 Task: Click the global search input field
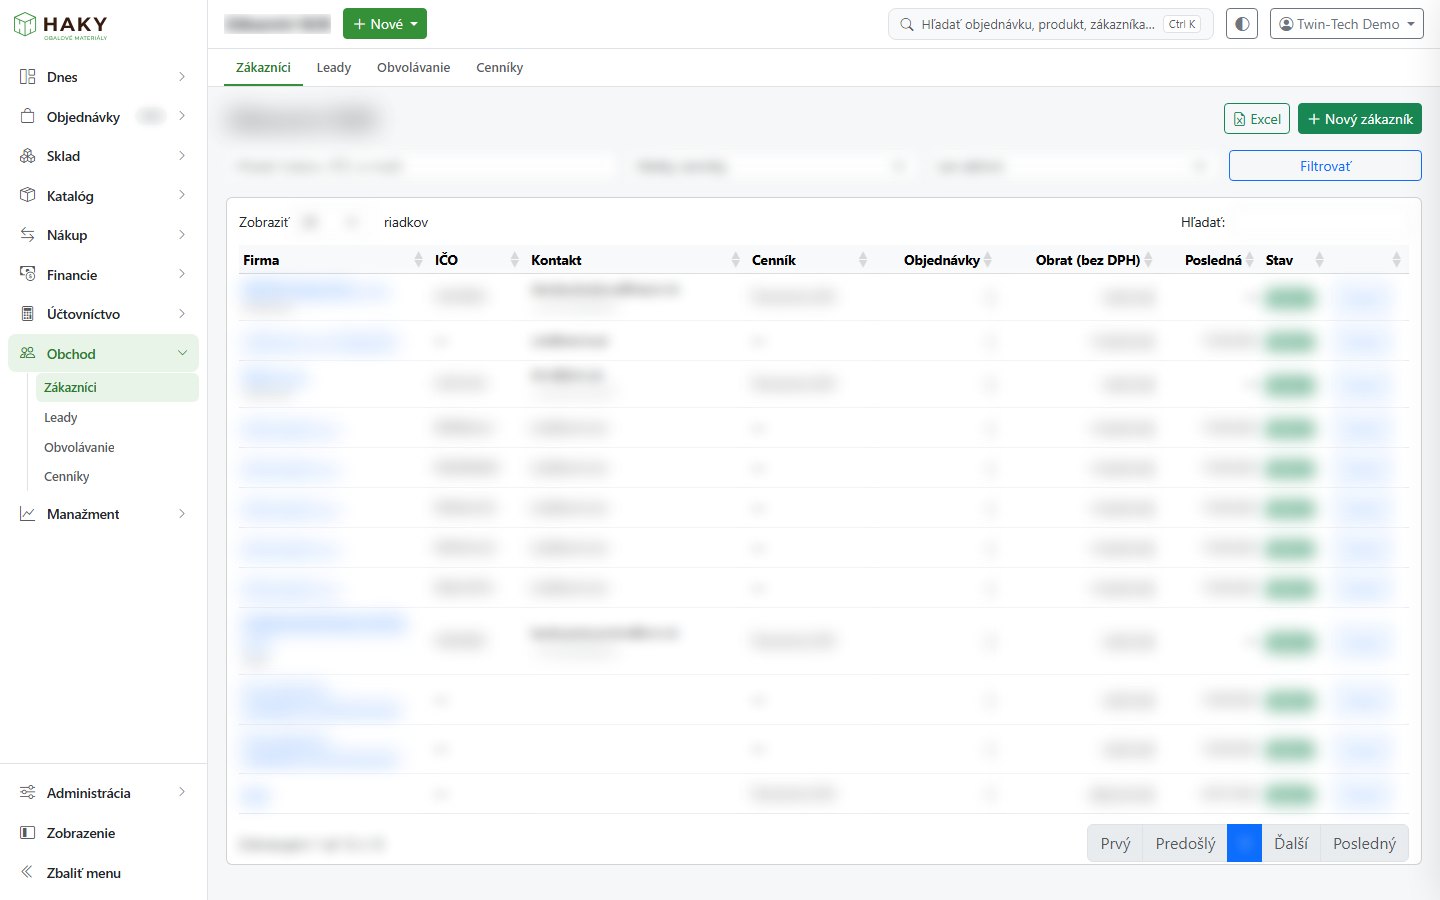pos(1051,24)
